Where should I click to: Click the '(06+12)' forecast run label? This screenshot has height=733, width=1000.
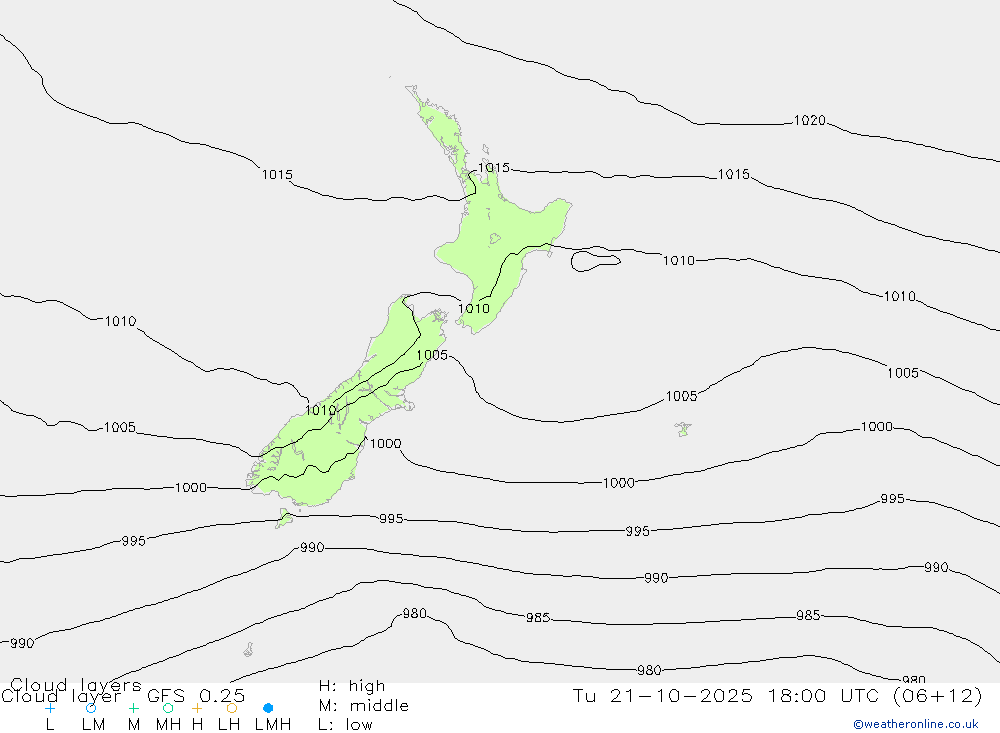pos(938,696)
